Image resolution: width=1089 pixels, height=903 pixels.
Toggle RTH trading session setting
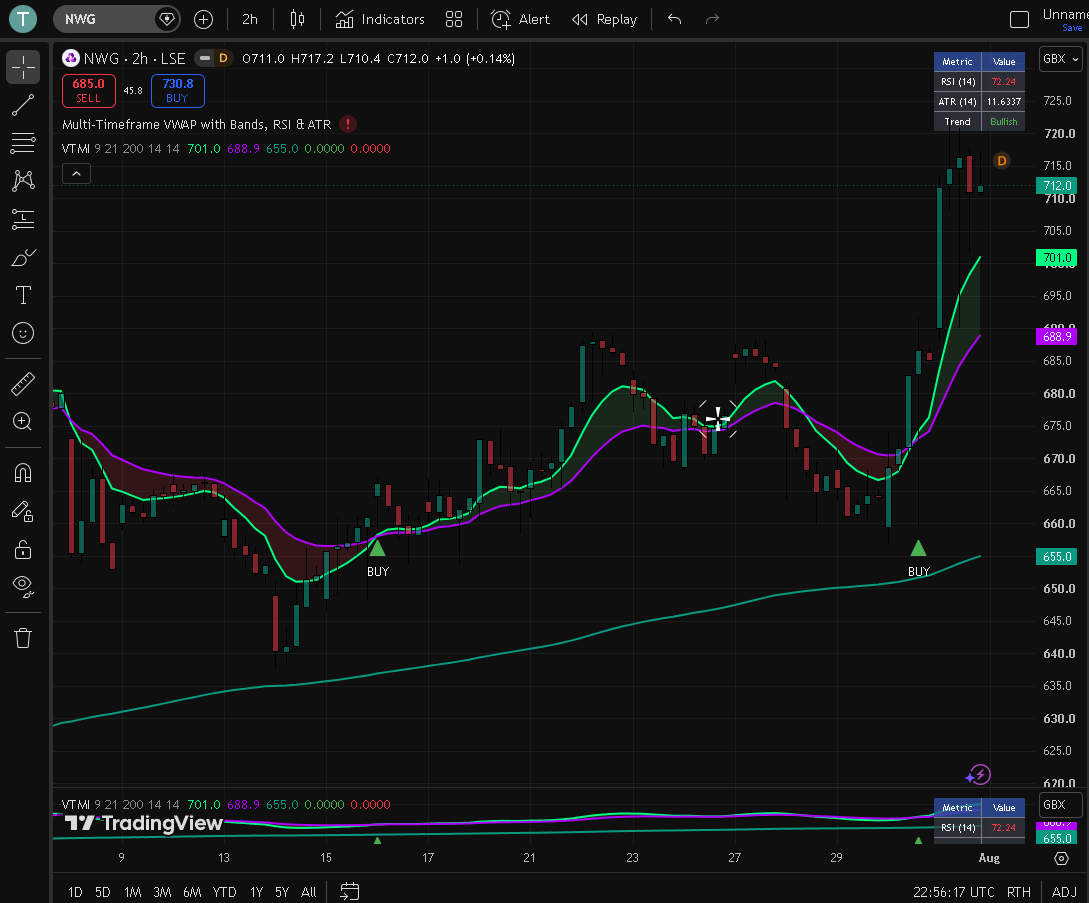point(1019,892)
